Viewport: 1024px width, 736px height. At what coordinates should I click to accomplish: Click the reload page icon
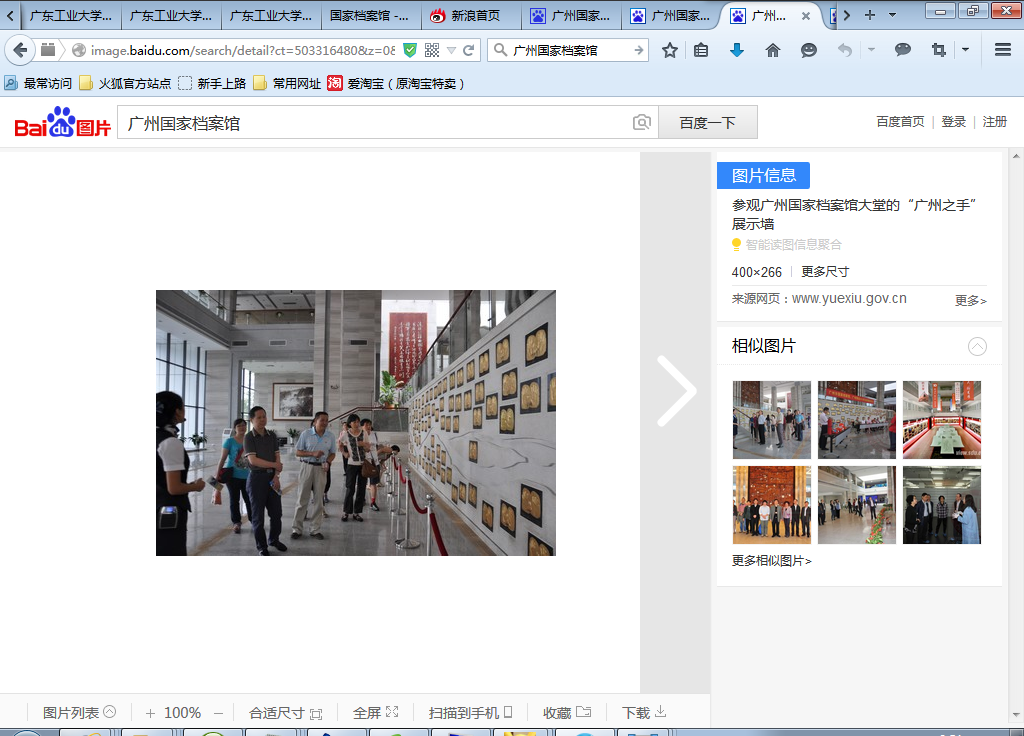pyautogui.click(x=468, y=50)
